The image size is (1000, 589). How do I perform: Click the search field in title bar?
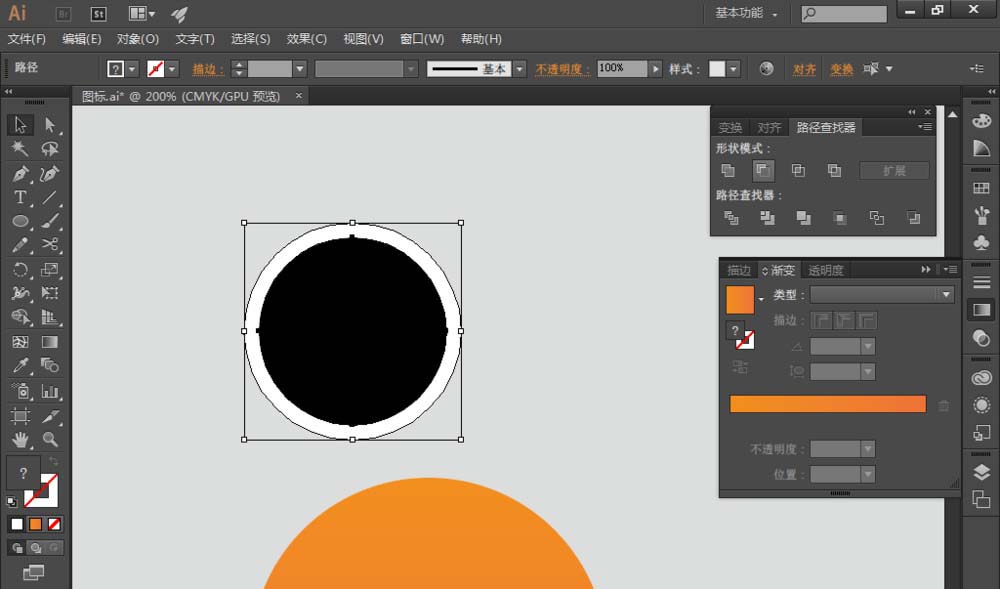(x=844, y=13)
